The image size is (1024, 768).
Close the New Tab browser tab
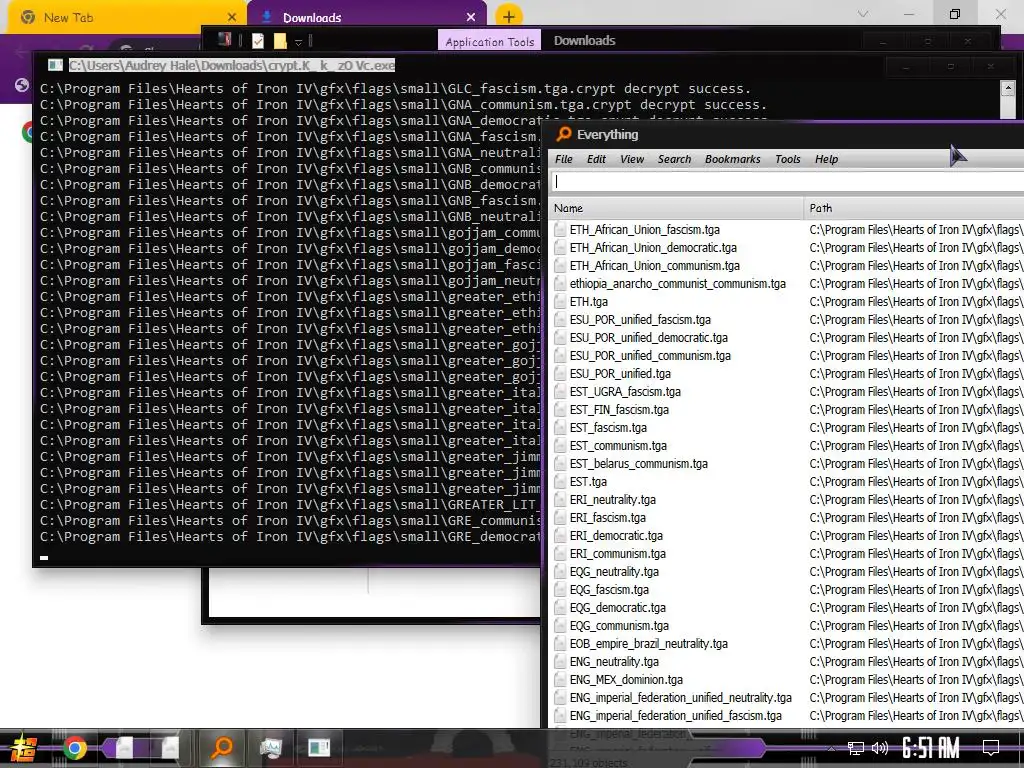click(x=232, y=18)
